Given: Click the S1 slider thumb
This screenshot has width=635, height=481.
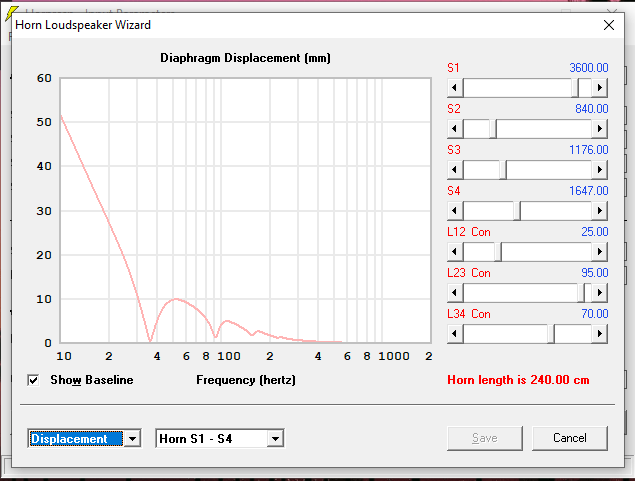Looking at the screenshot, I should pos(575,88).
